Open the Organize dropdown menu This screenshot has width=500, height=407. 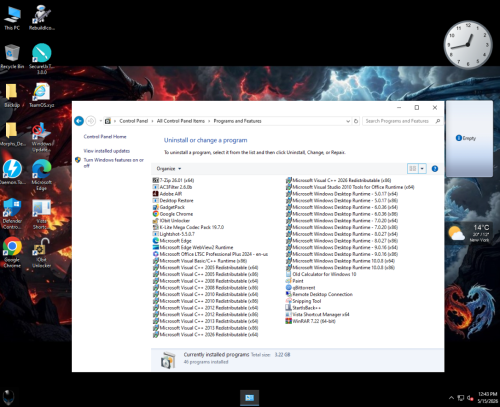[169, 169]
